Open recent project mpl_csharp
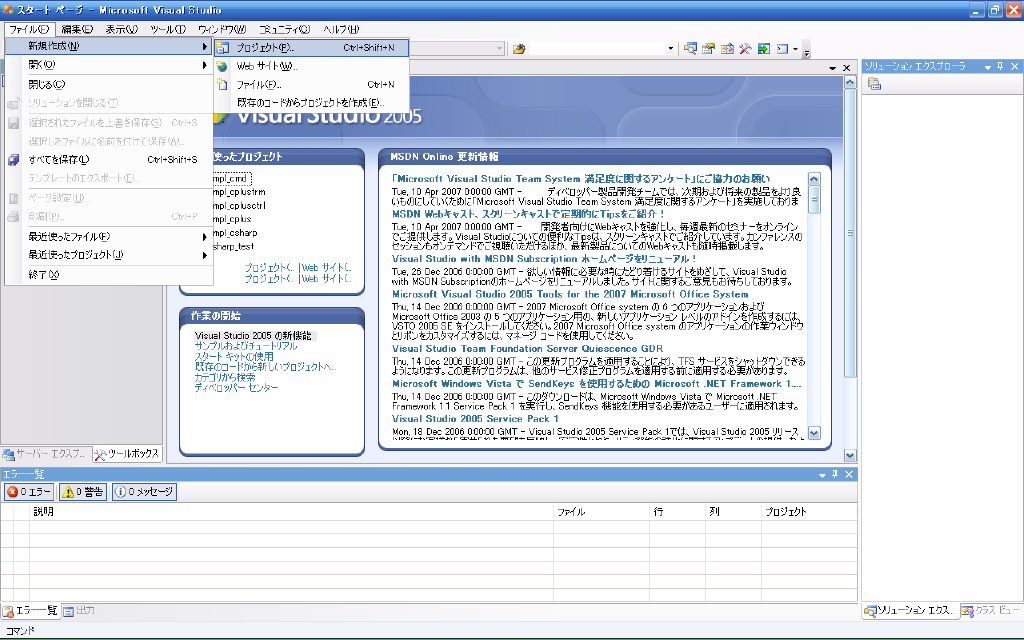This screenshot has width=1024, height=640. 235,232
